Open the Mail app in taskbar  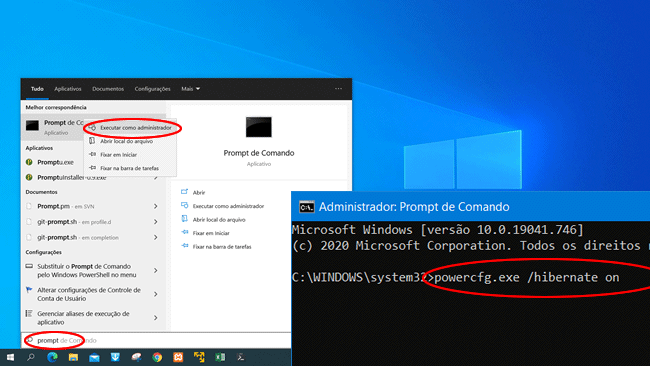pos(95,357)
